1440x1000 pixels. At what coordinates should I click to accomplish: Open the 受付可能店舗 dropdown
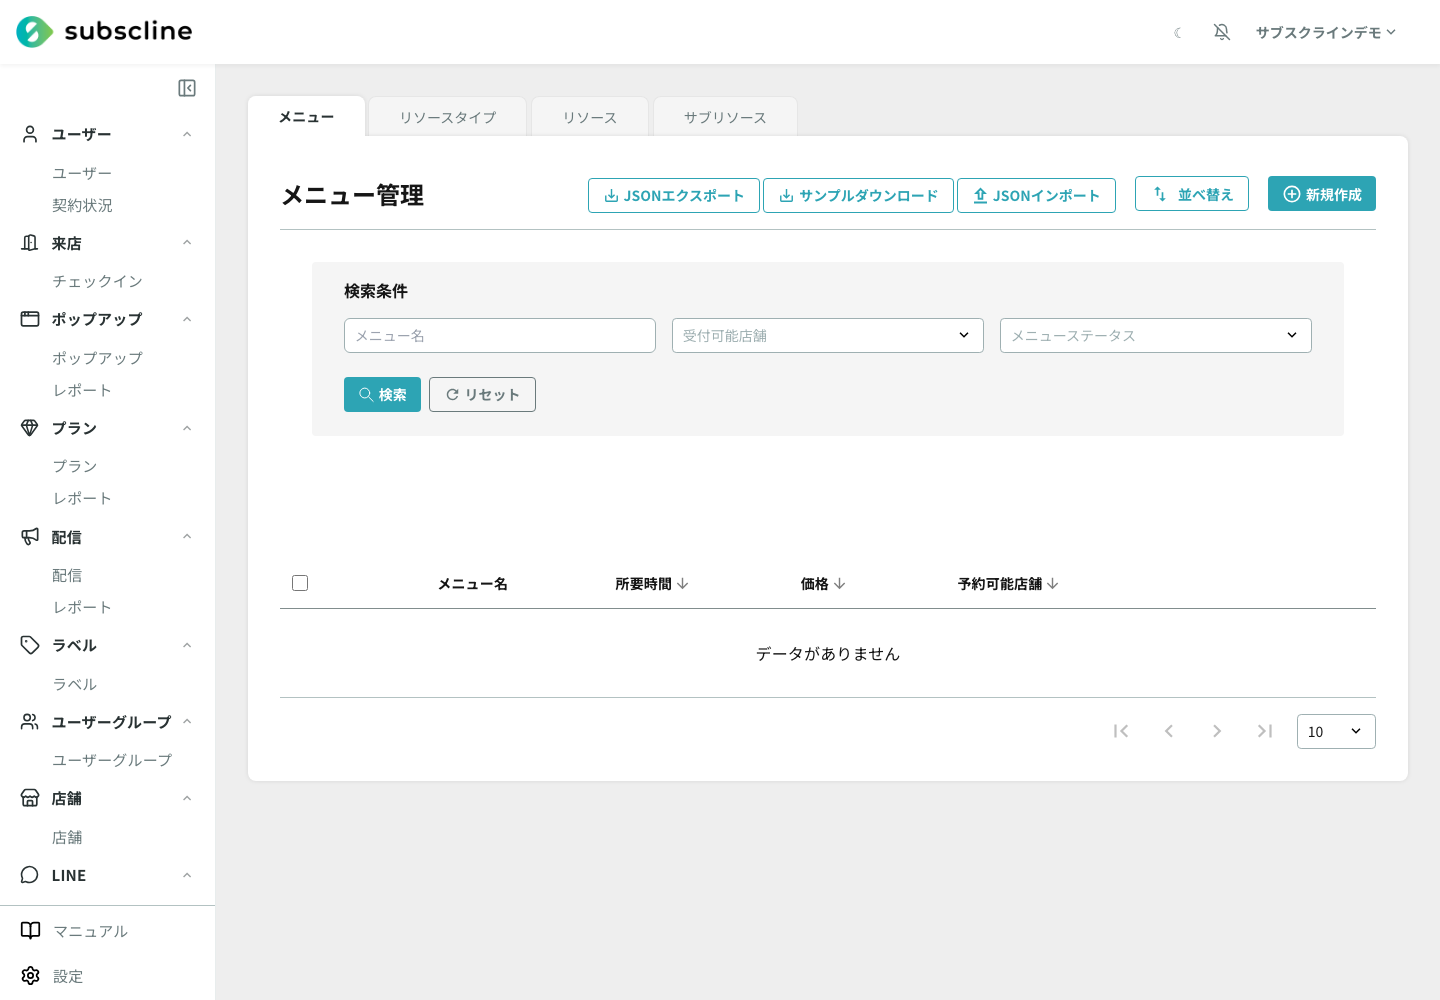coord(828,336)
